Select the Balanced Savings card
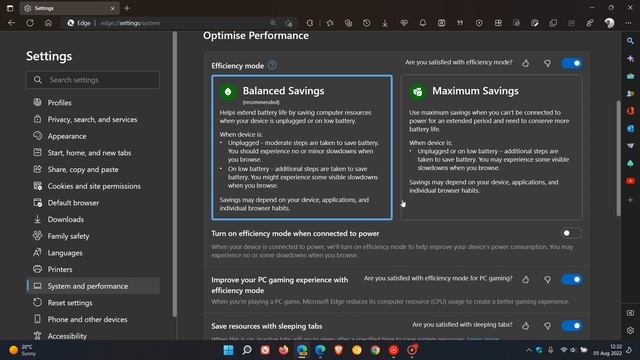This screenshot has width=640, height=360. coord(302,147)
